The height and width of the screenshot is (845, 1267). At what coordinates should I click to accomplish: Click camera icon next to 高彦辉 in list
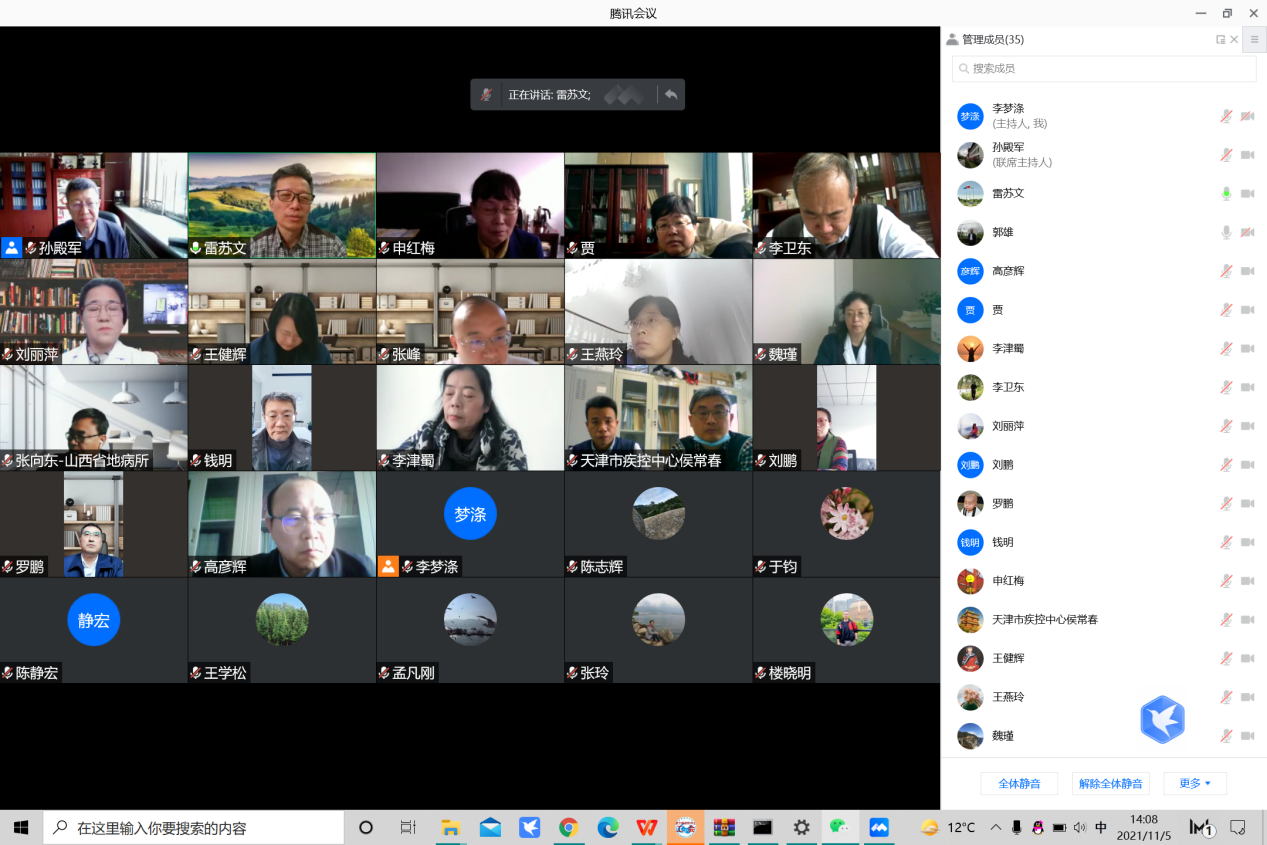coord(1247,271)
